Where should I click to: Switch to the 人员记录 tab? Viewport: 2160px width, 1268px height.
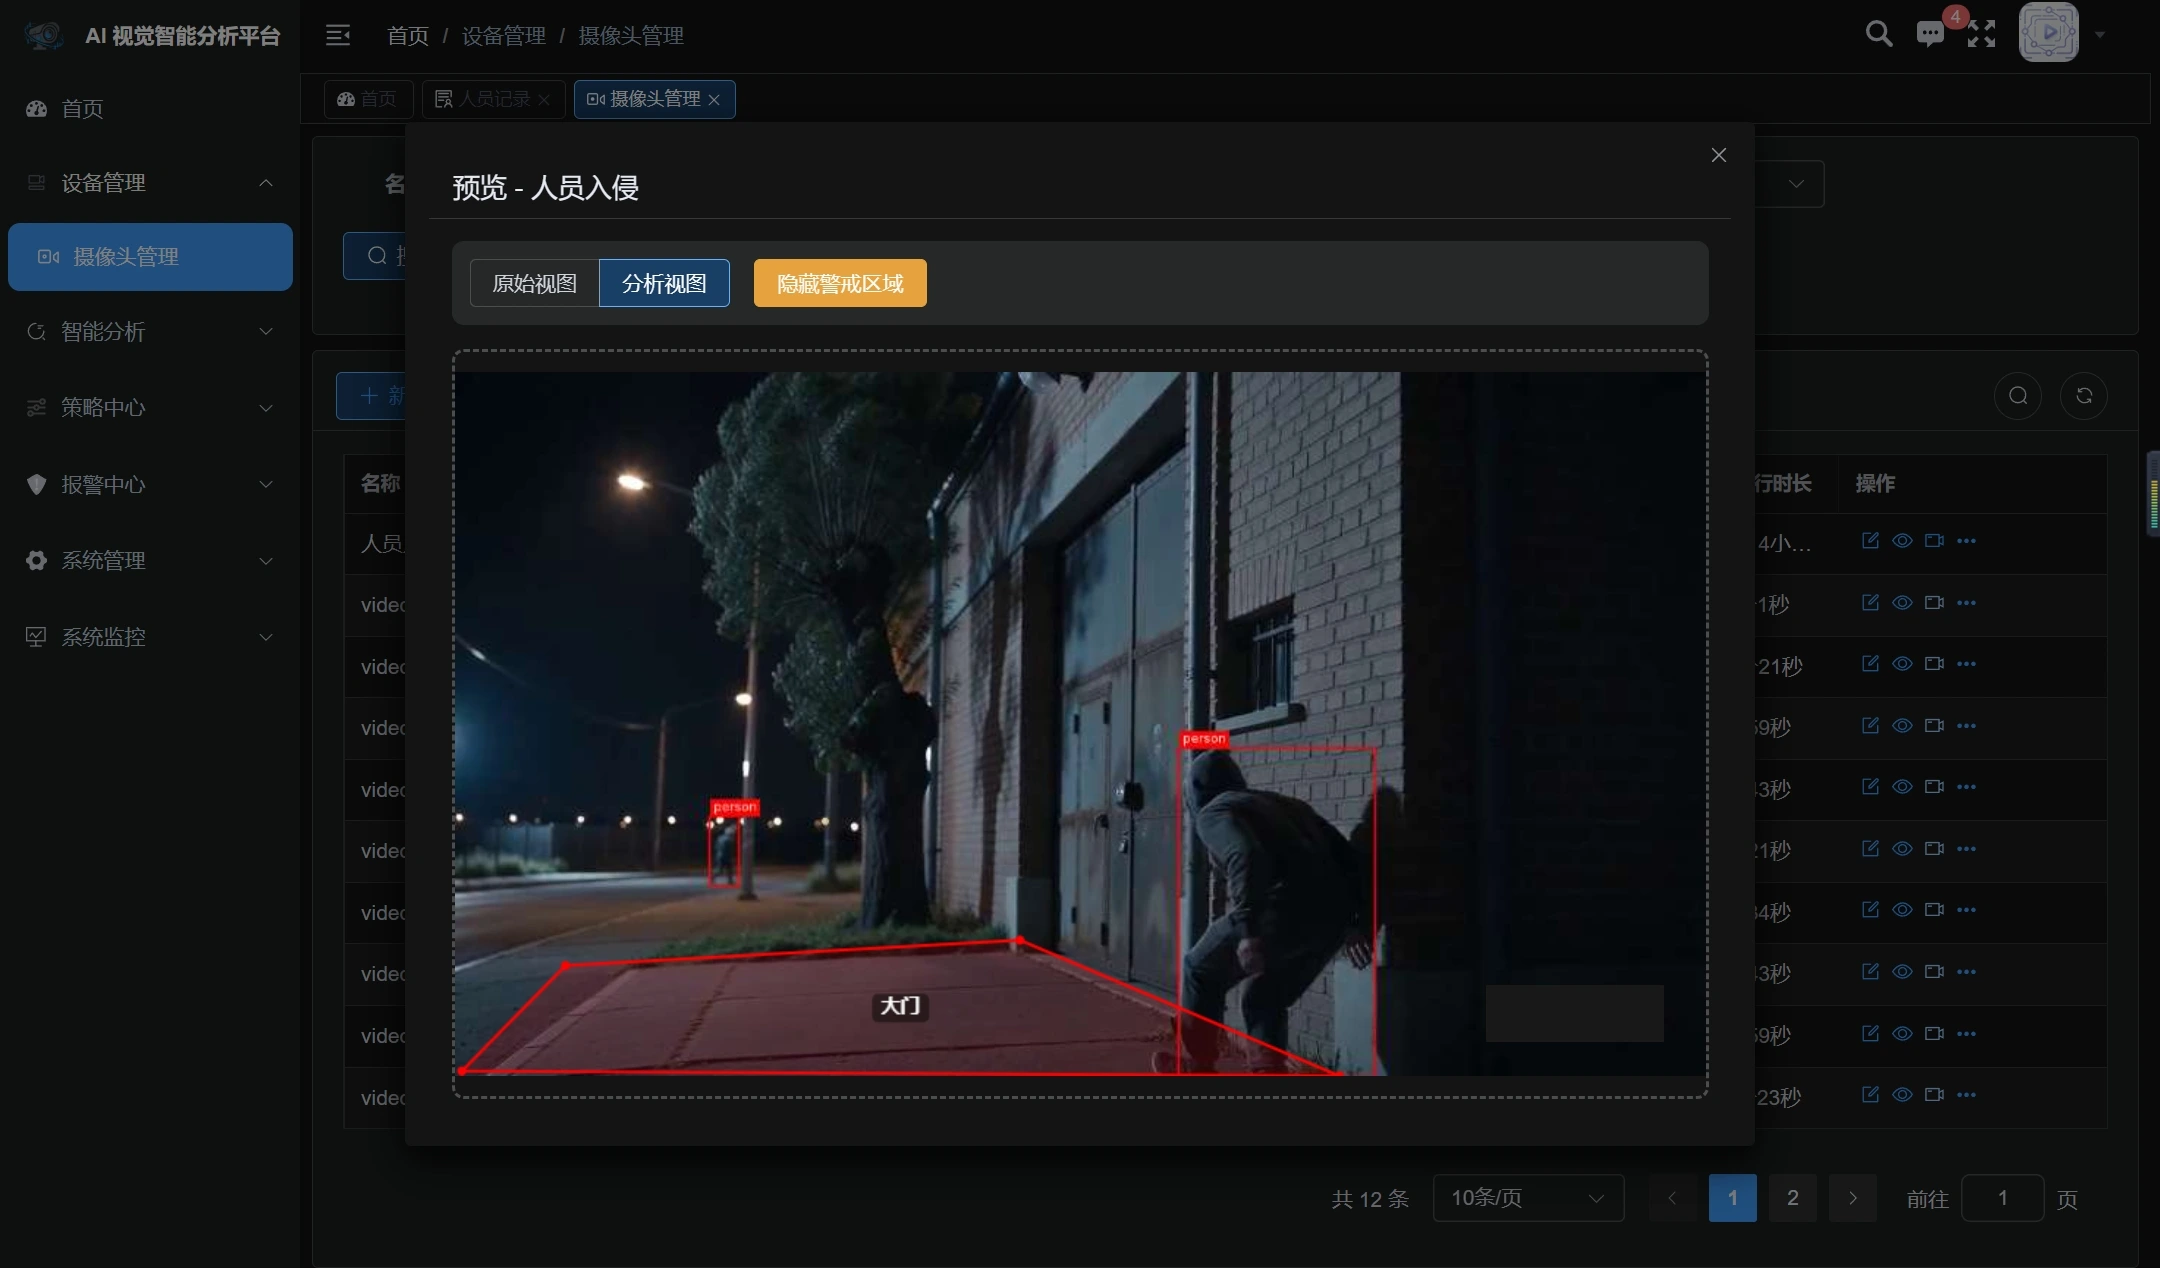click(x=493, y=99)
